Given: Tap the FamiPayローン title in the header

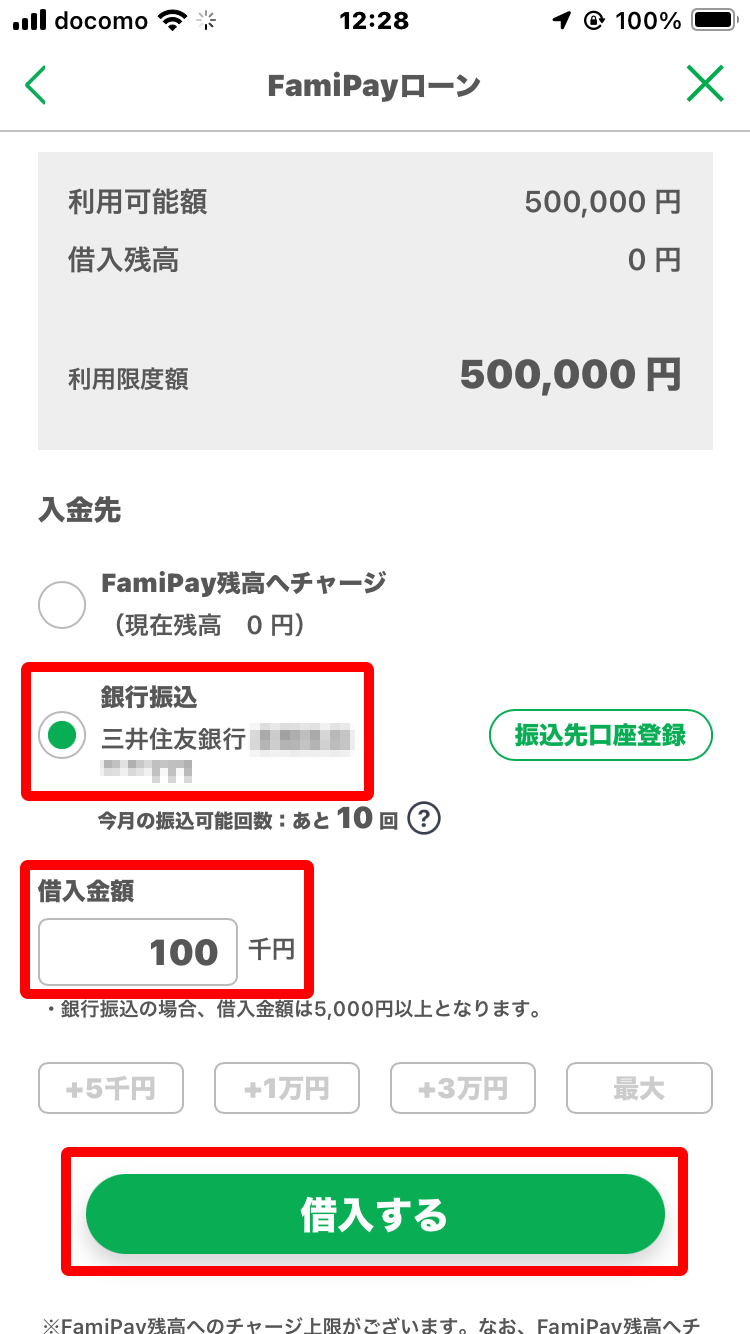Looking at the screenshot, I should click(375, 84).
